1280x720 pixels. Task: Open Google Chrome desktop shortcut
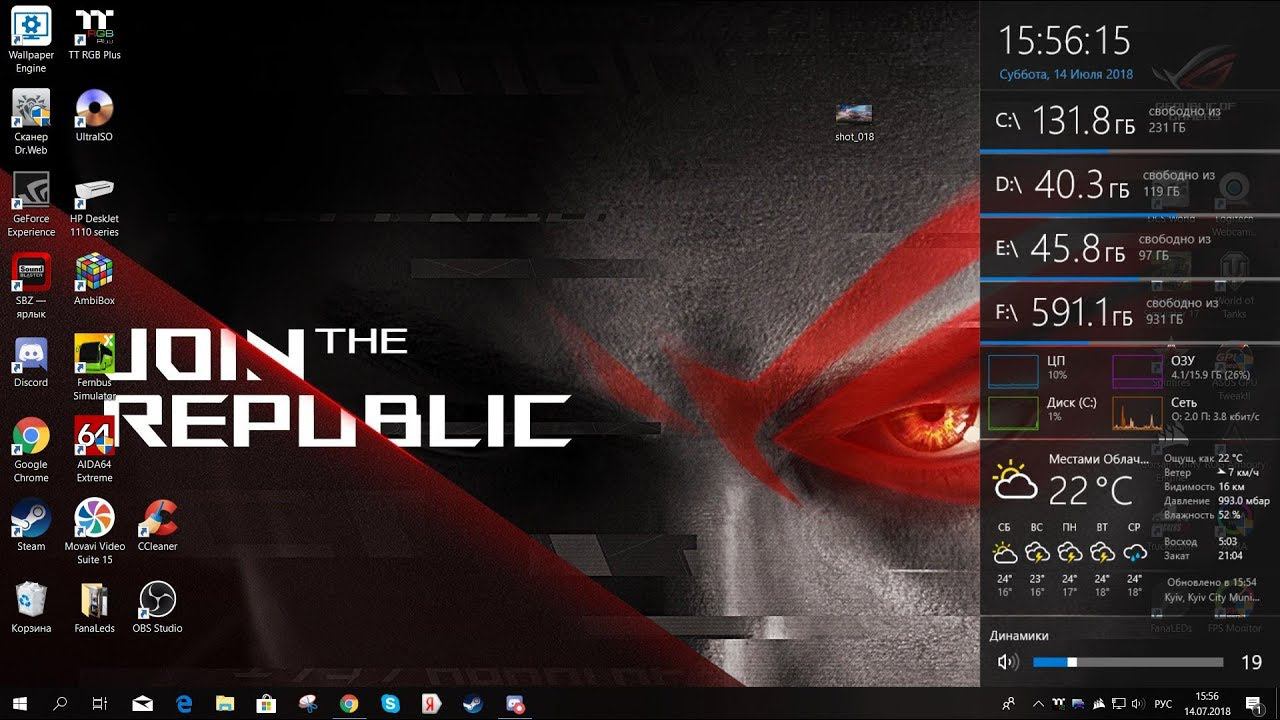(31, 450)
